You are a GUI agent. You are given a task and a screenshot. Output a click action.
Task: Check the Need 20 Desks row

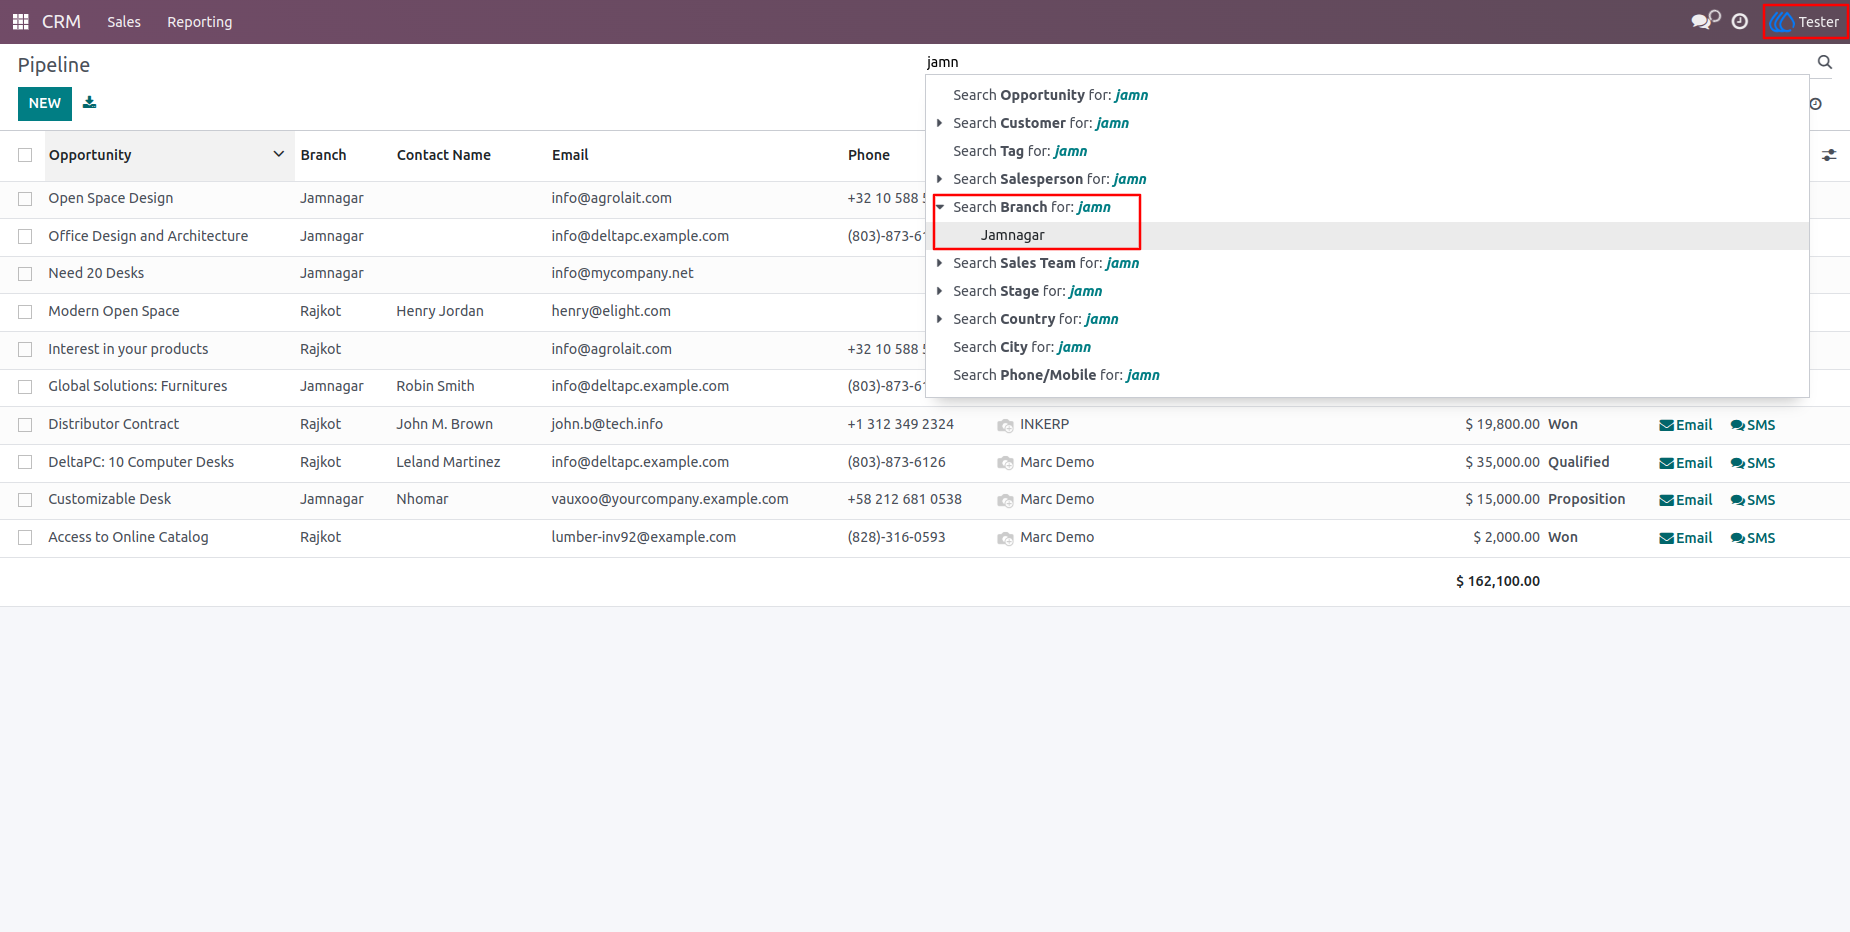(25, 274)
